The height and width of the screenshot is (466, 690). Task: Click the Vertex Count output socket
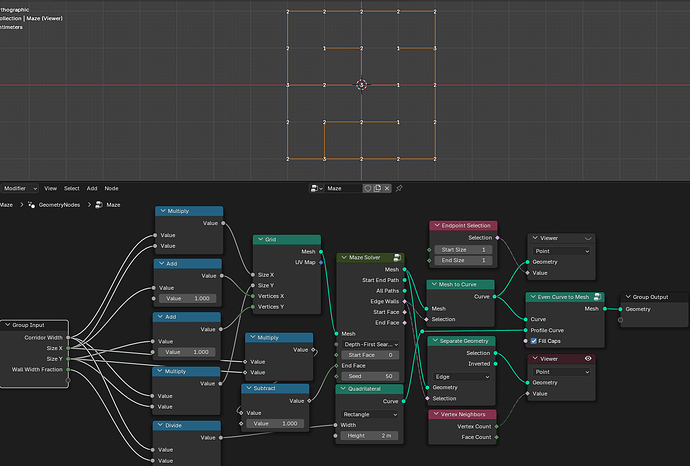[496, 426]
